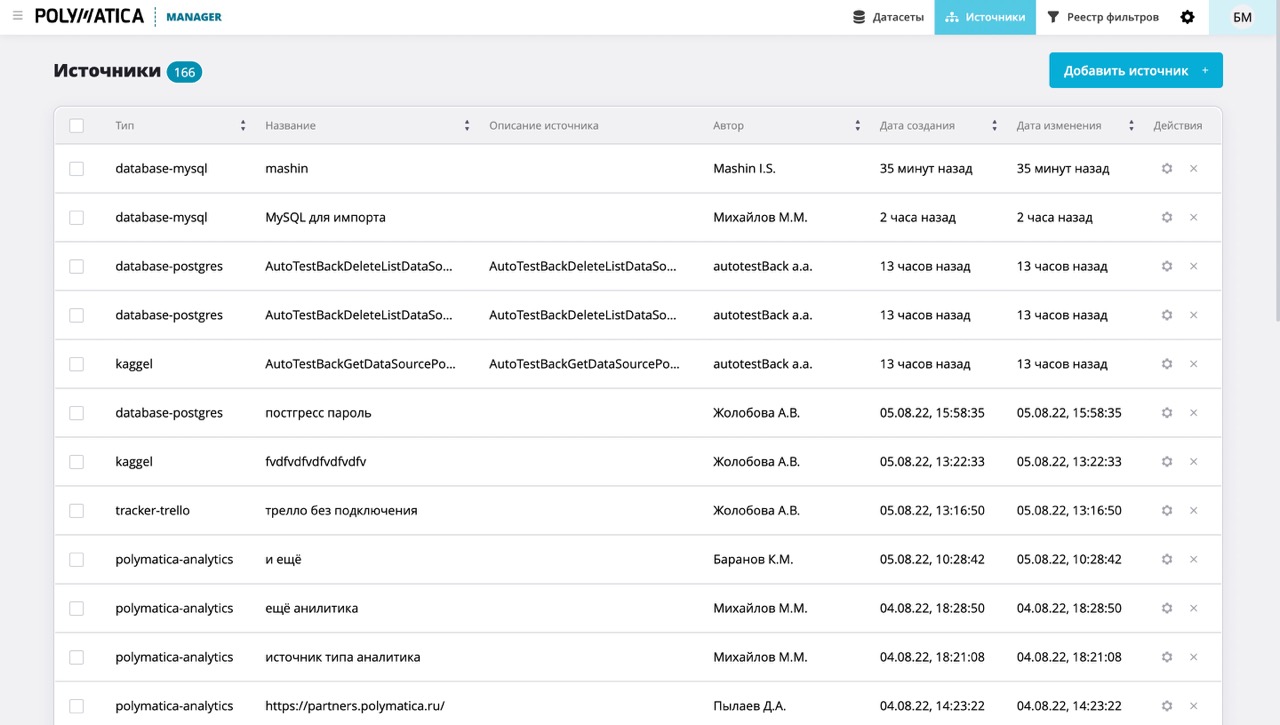Select checkbox for fvdfvdfvdfvdfvdfv row

77,462
